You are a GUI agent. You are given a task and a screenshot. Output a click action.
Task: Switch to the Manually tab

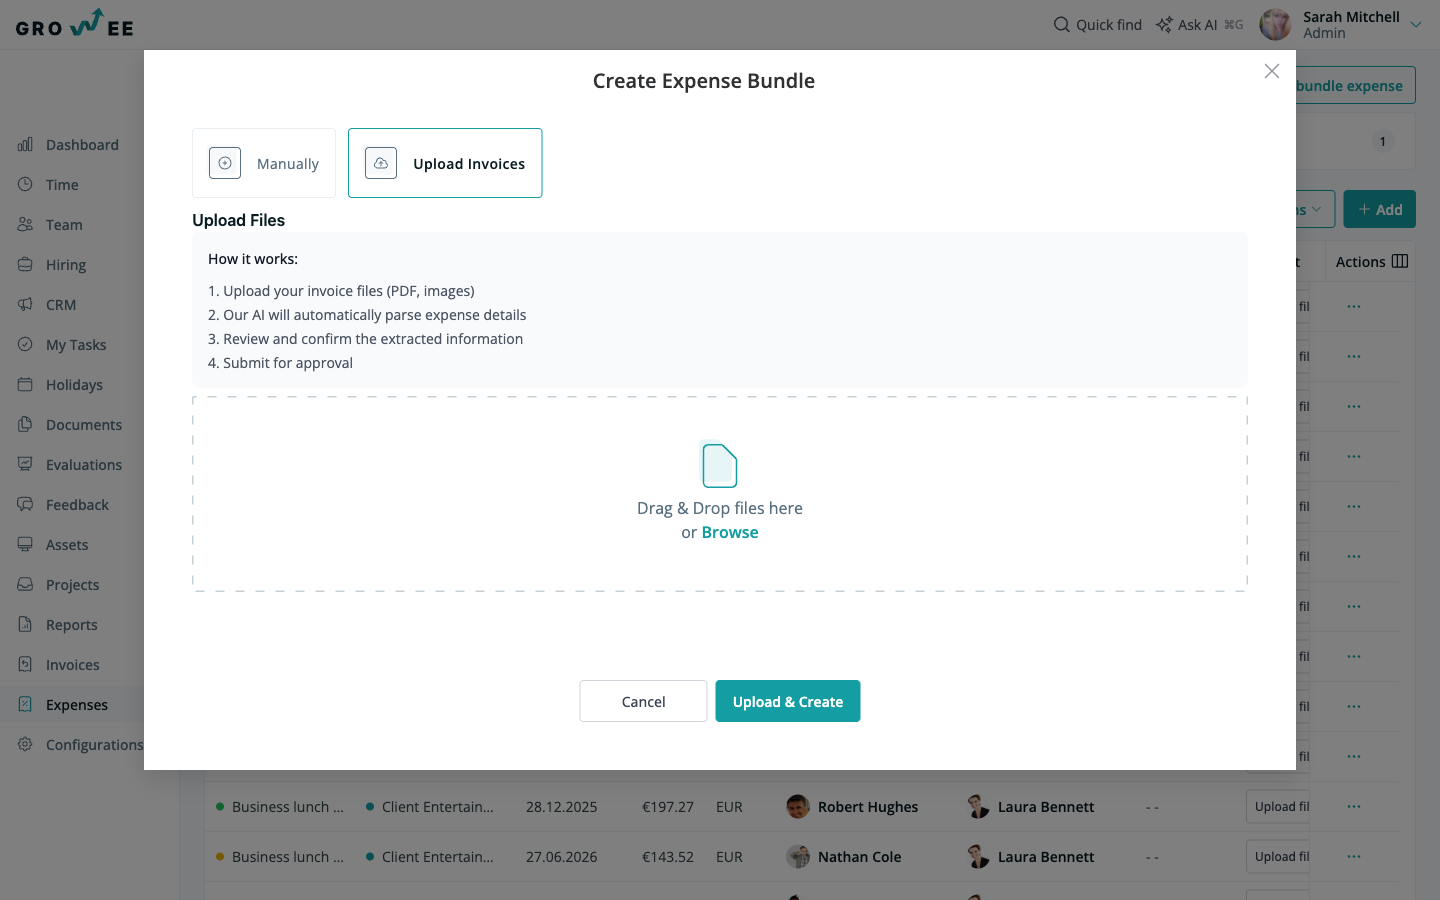[x=264, y=163]
